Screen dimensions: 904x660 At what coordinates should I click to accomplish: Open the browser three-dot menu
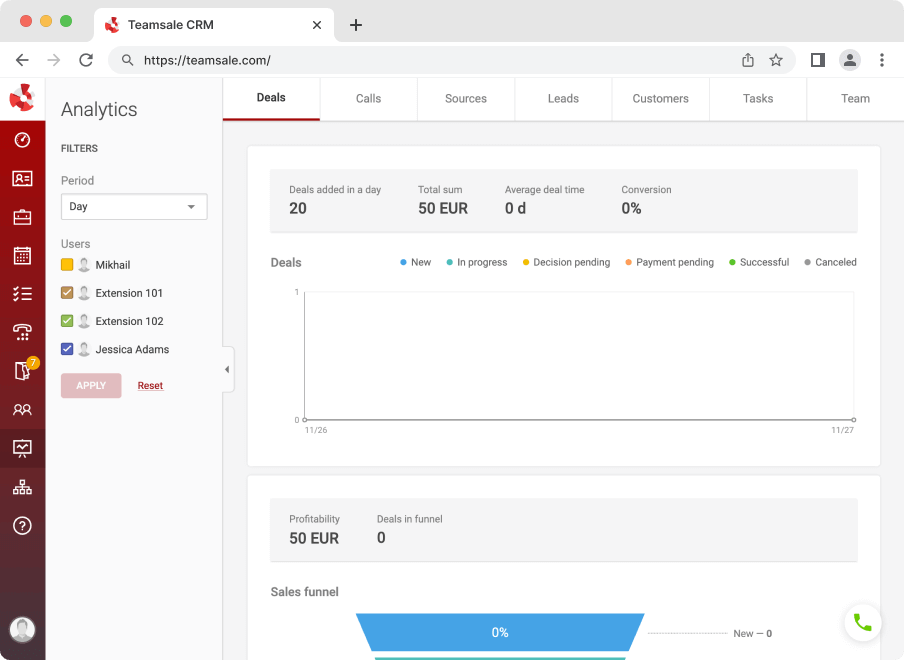tap(882, 60)
